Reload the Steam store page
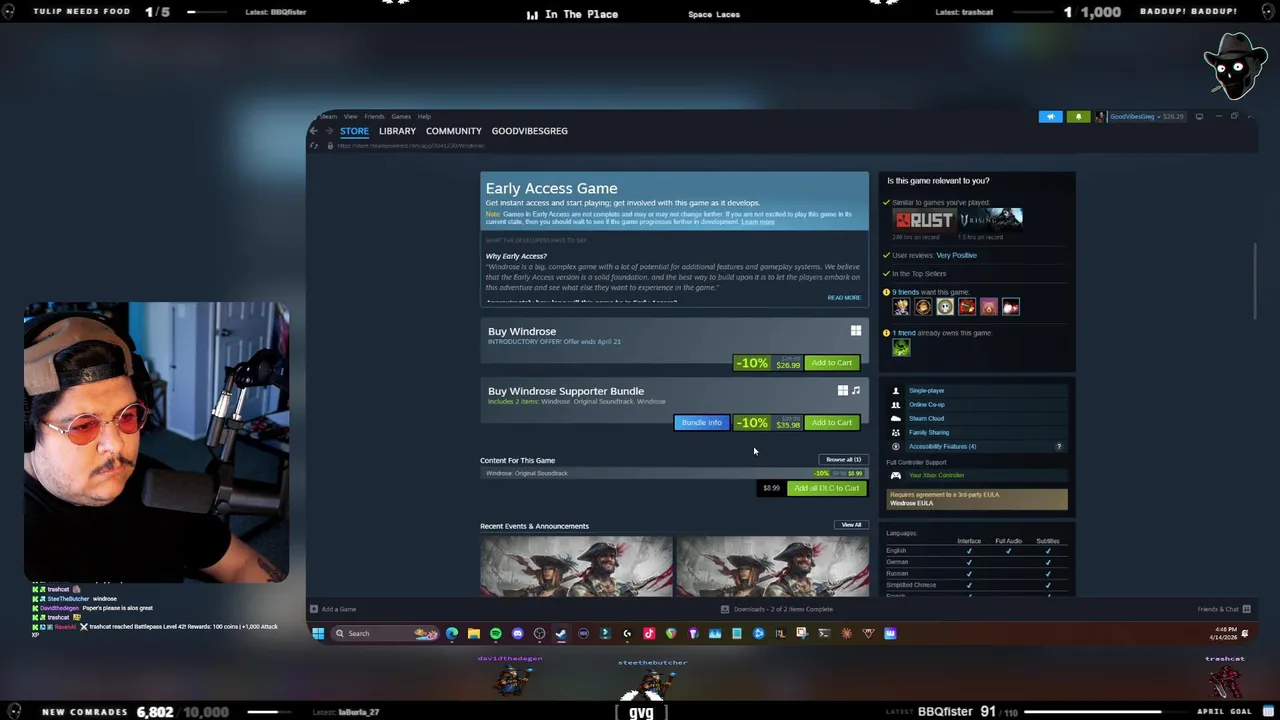Viewport: 1280px width, 720px height. [314, 146]
